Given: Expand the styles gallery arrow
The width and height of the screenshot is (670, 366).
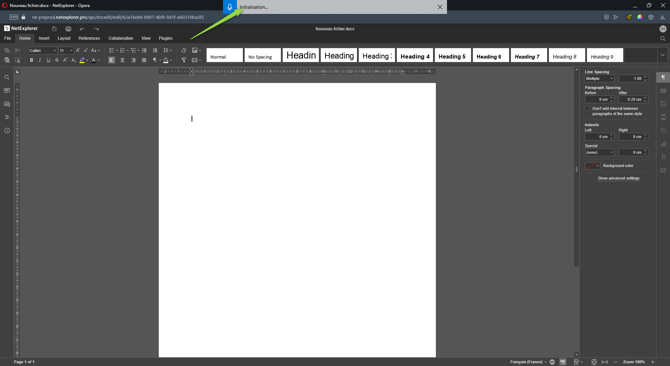Looking at the screenshot, I should [662, 55].
